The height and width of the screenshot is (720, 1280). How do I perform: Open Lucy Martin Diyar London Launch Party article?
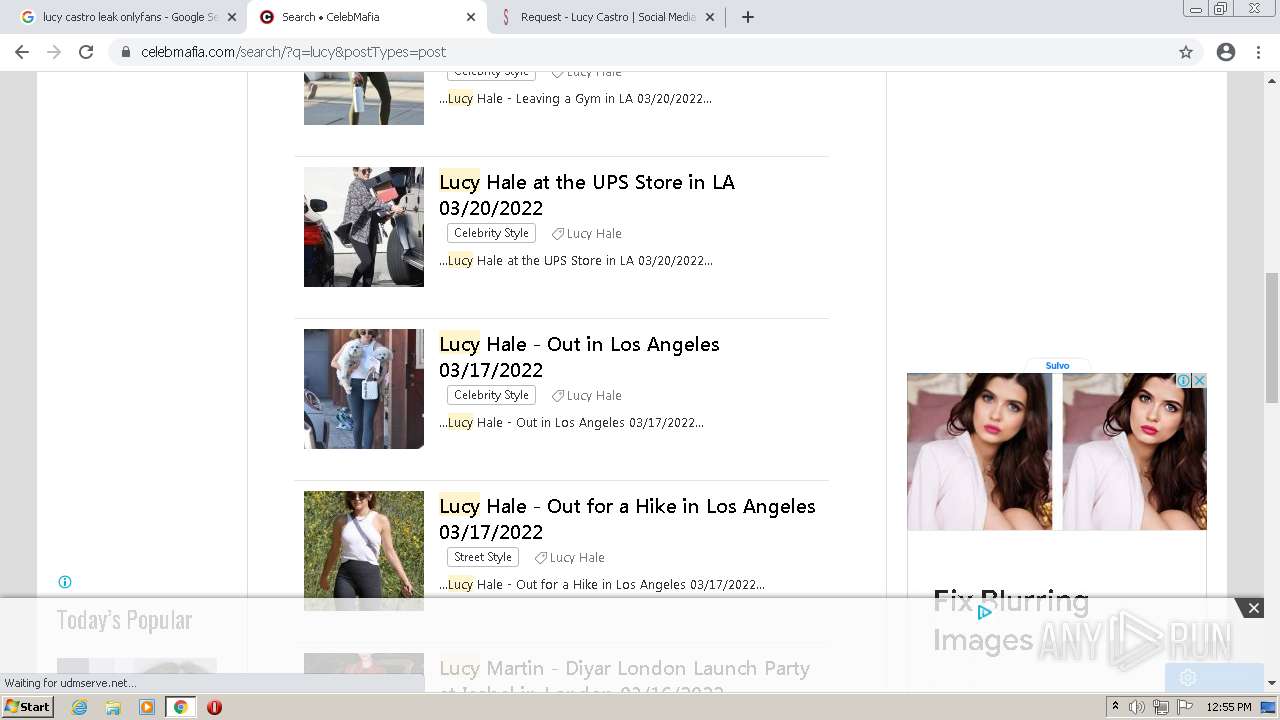coord(624,678)
